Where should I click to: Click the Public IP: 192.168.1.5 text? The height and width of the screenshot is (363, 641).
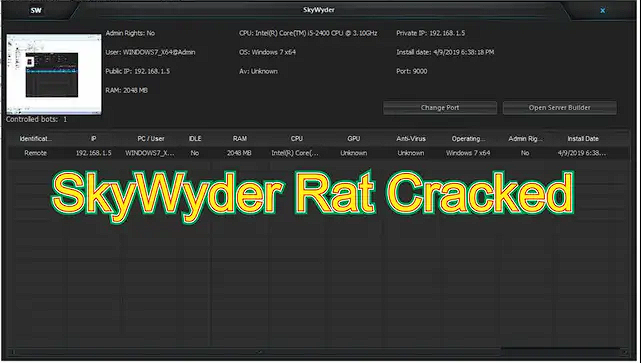pyautogui.click(x=137, y=71)
